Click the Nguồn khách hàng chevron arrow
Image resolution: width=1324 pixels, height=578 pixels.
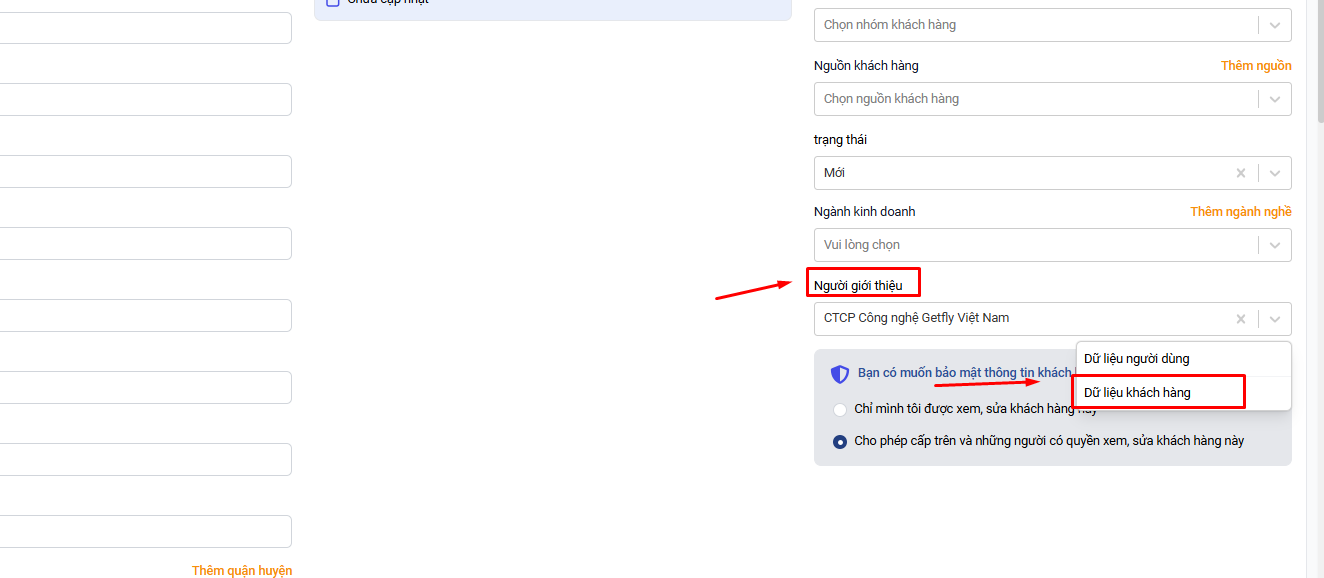[1274, 99]
